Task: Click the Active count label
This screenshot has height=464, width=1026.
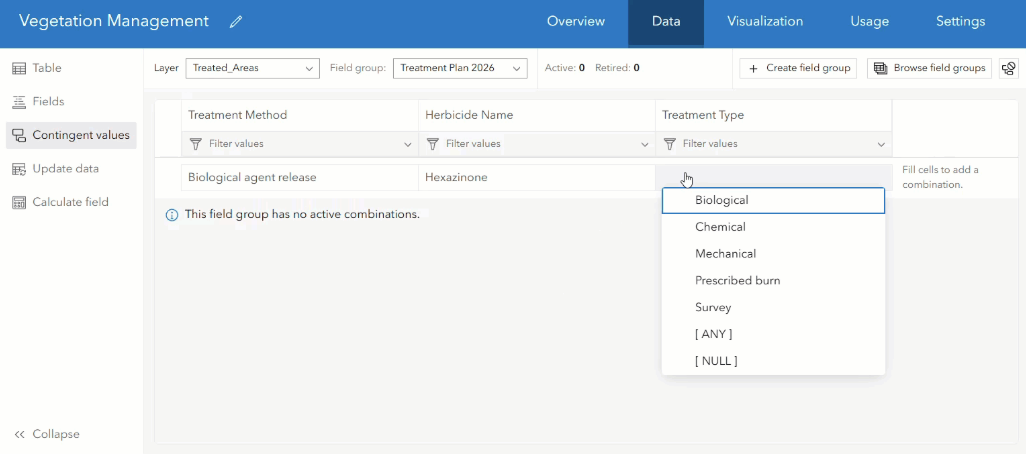Action: [x=565, y=68]
